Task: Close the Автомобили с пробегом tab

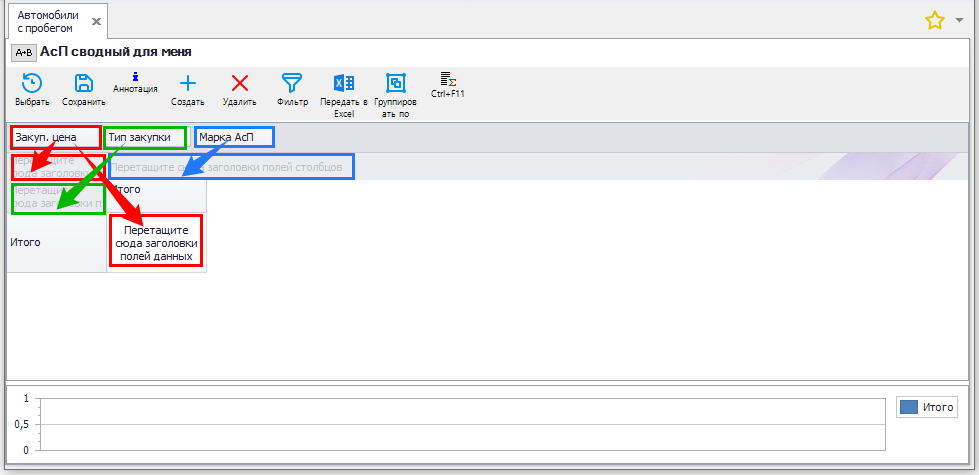Action: tap(95, 21)
